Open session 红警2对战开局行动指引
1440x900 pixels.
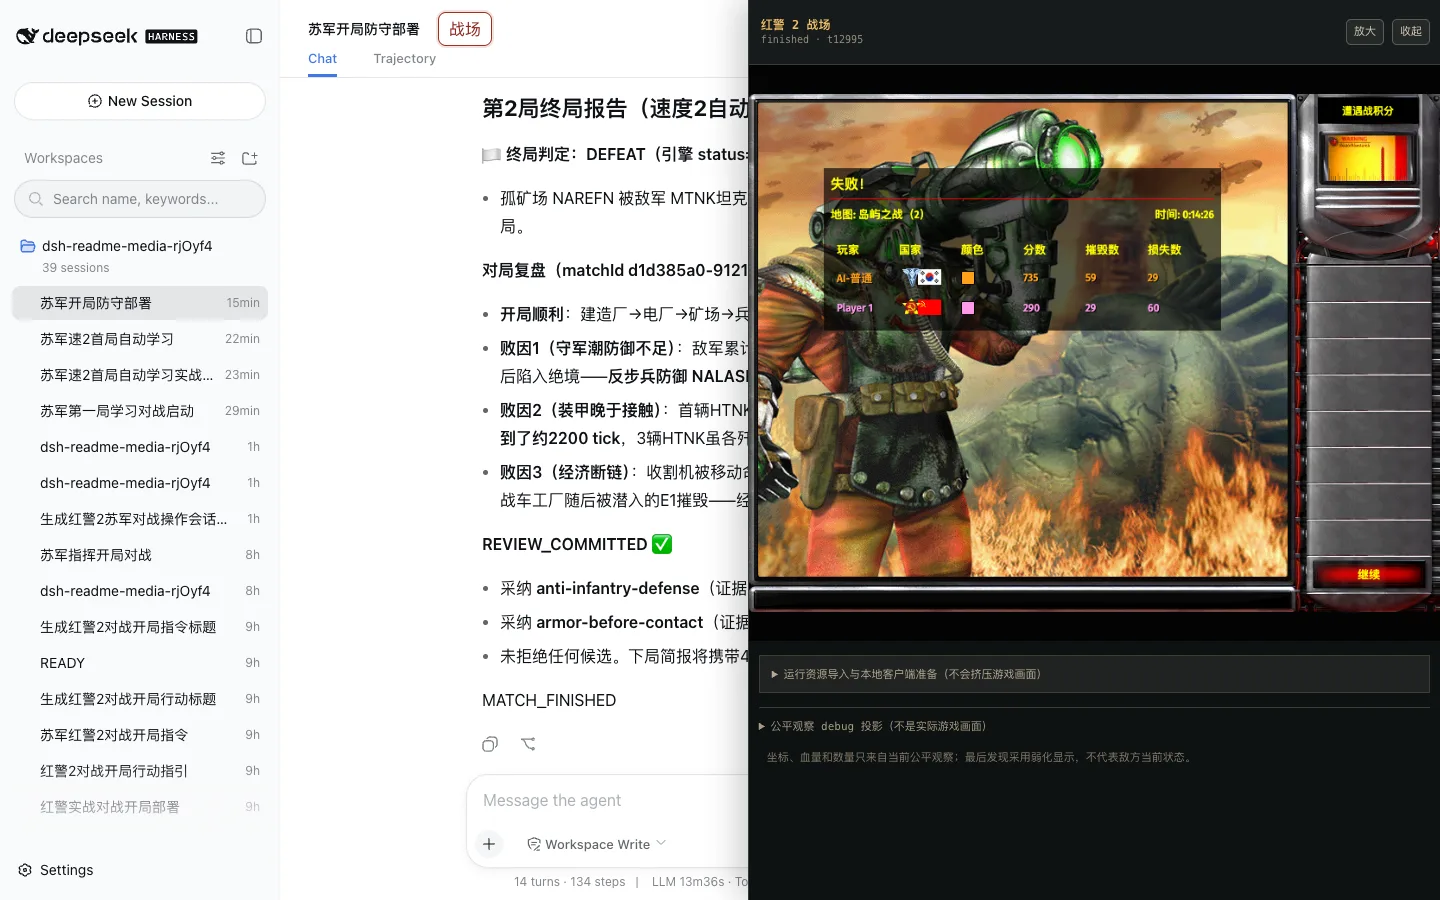(x=140, y=771)
